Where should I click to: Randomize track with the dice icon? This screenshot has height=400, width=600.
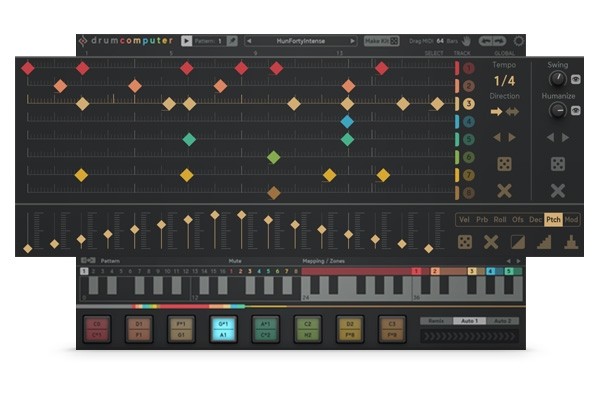tap(504, 164)
